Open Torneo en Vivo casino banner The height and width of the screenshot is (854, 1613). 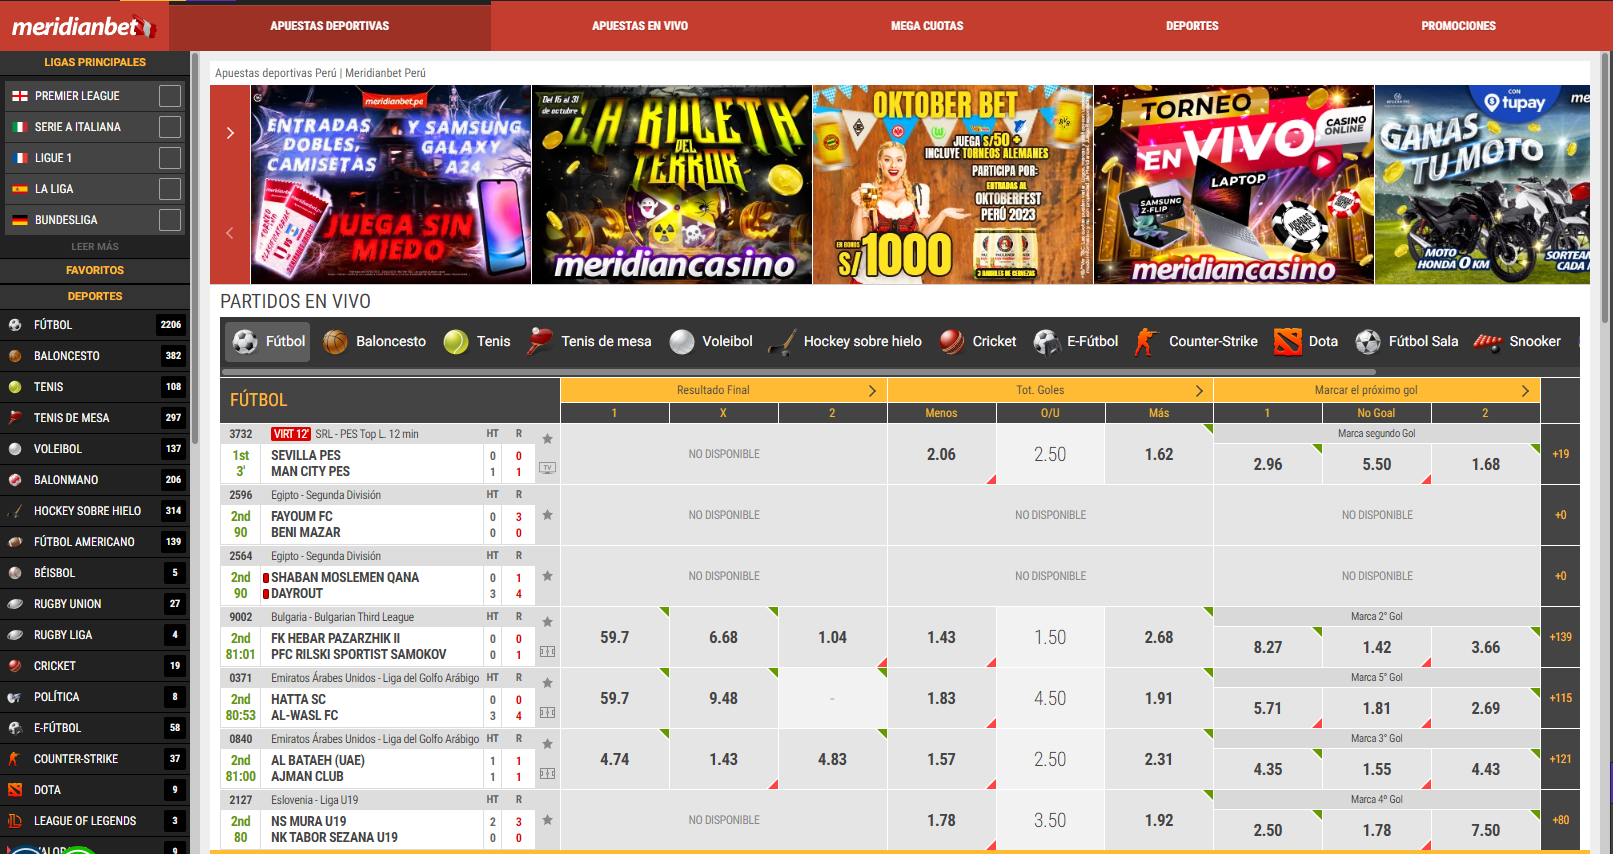(x=1234, y=184)
